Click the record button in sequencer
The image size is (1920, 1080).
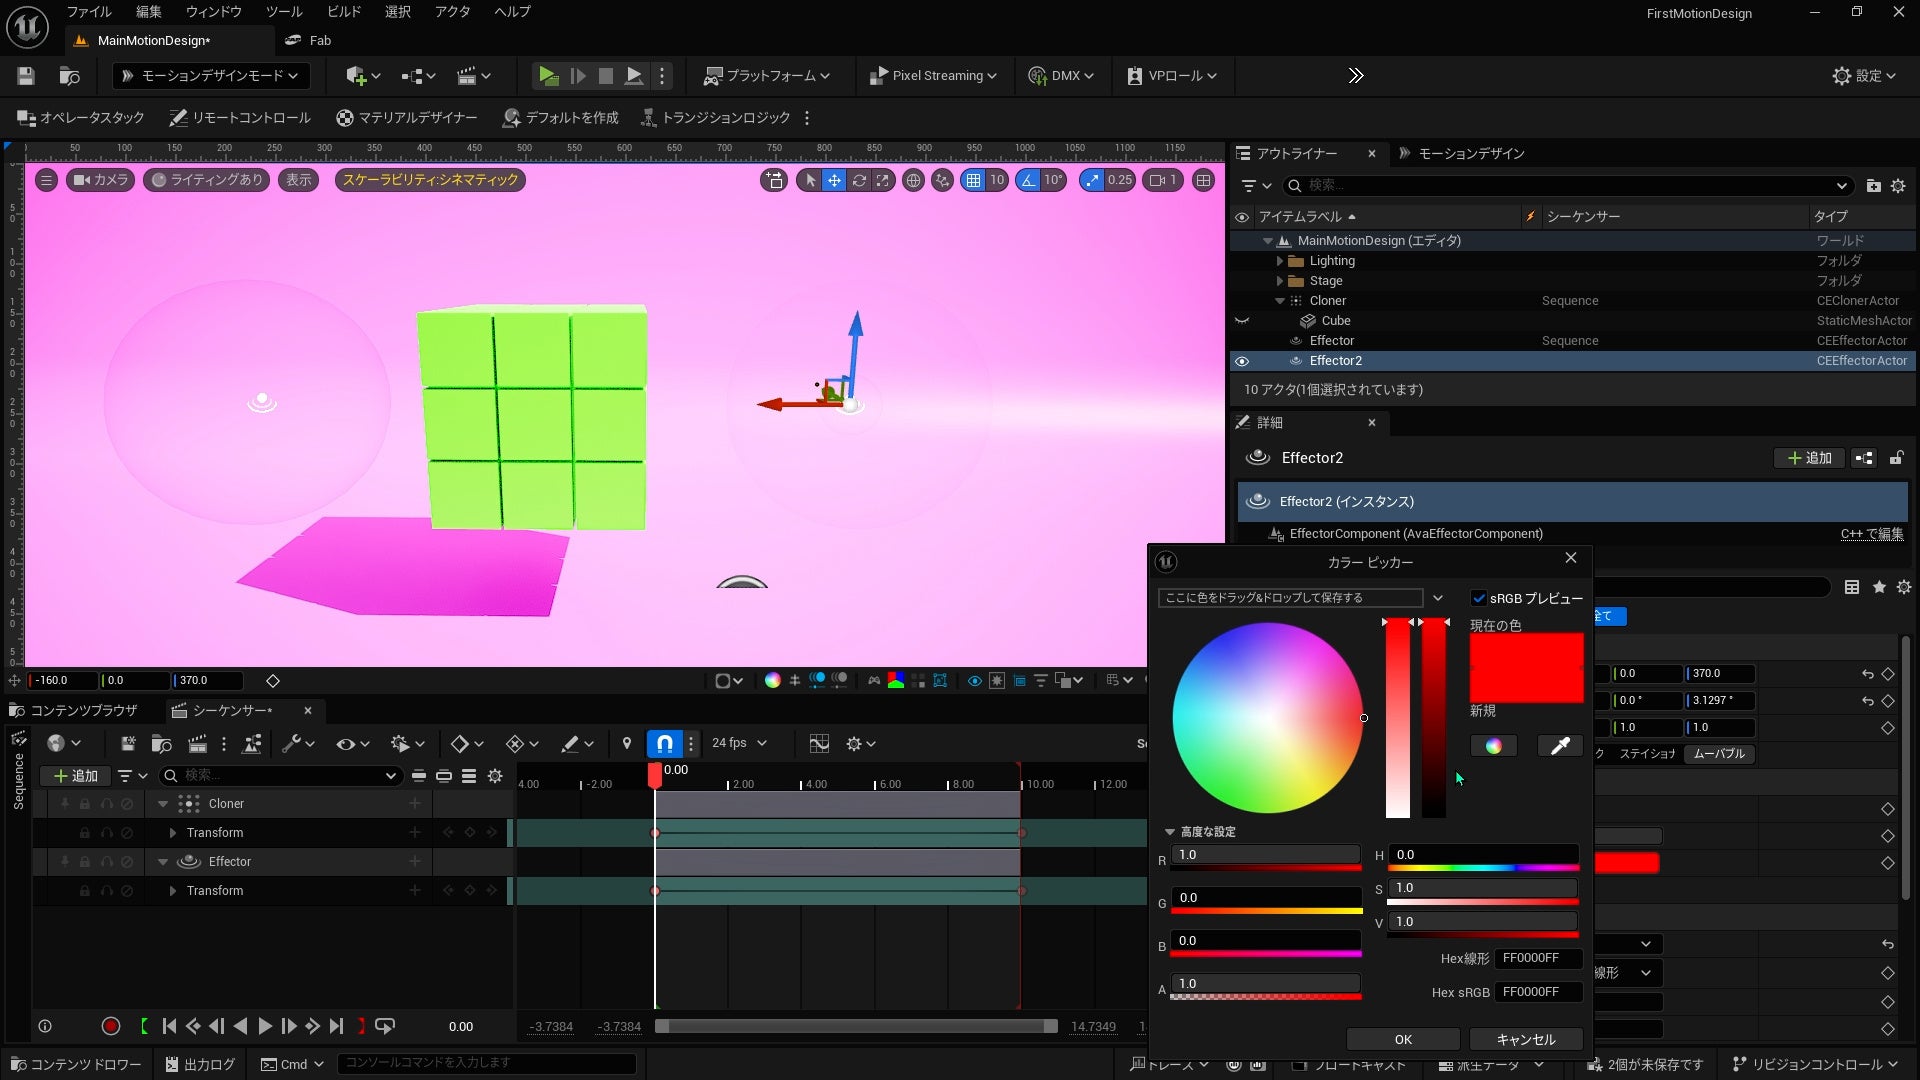111,1026
